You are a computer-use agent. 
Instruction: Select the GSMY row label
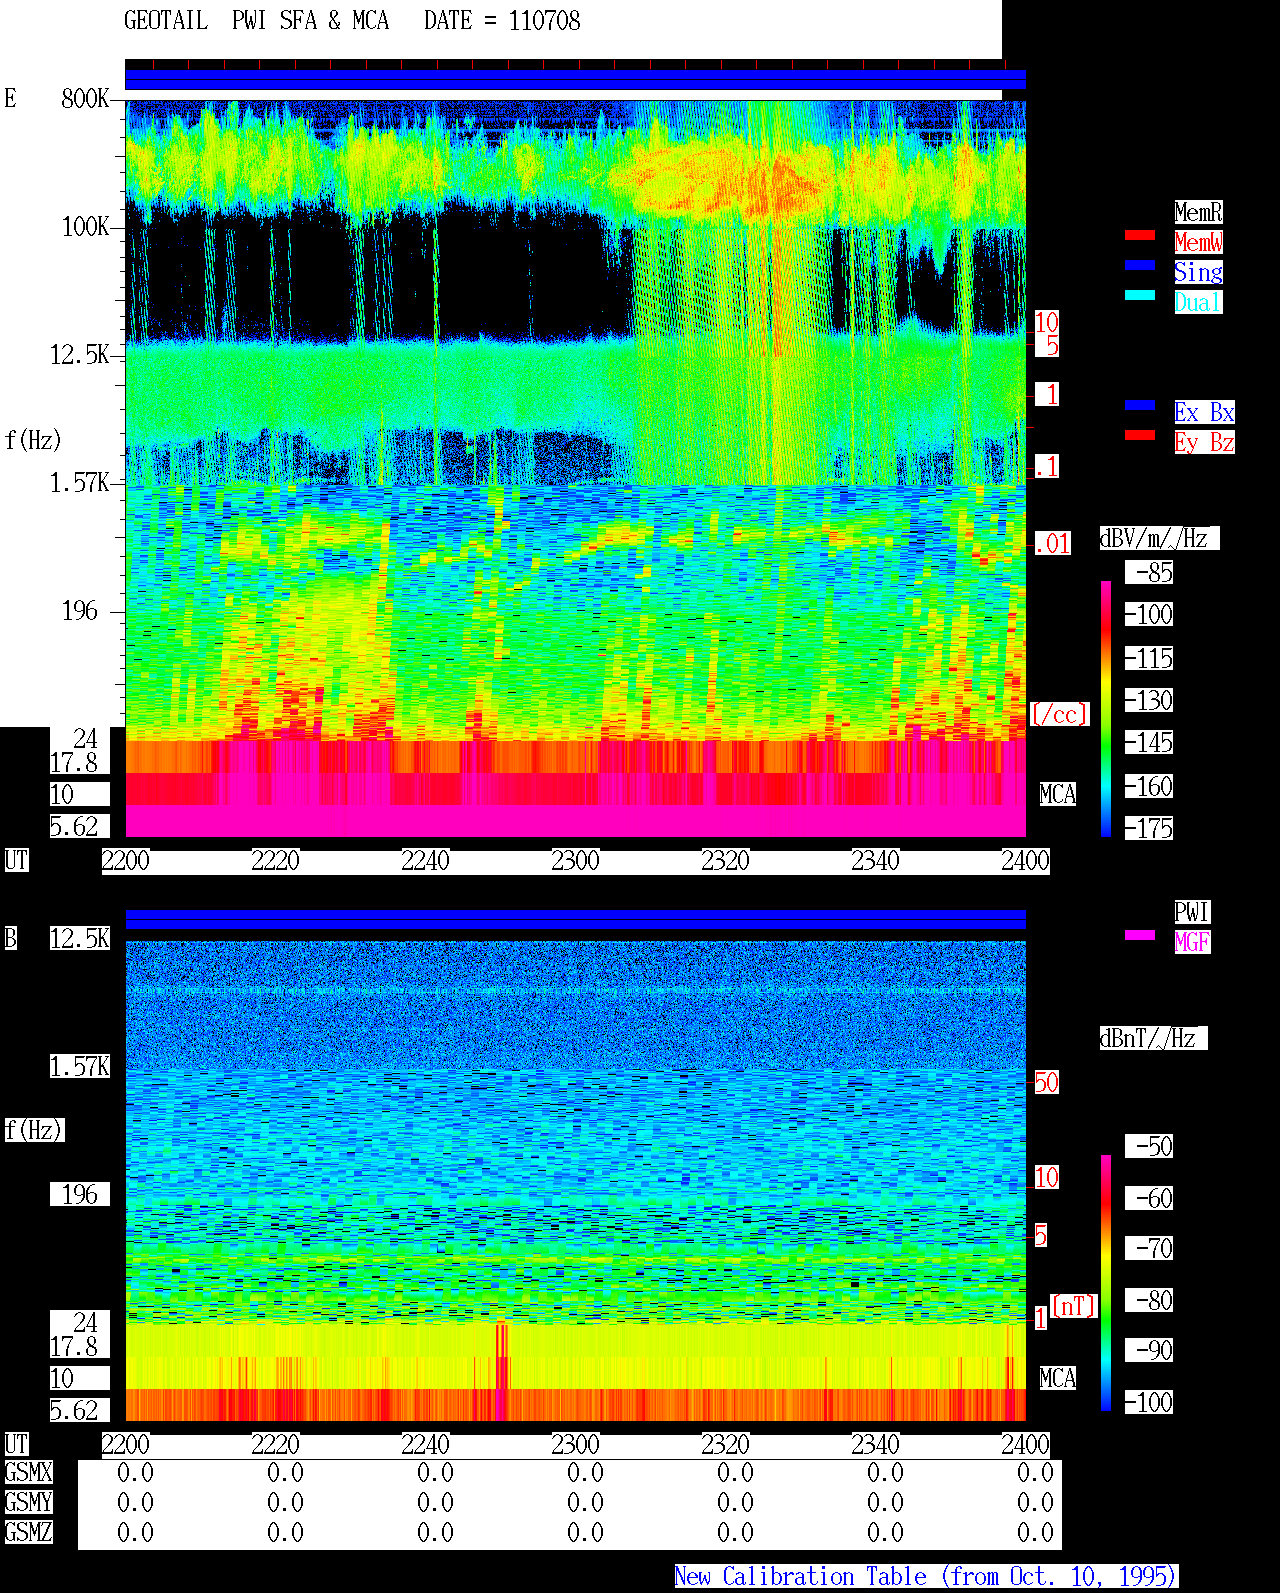28,1503
